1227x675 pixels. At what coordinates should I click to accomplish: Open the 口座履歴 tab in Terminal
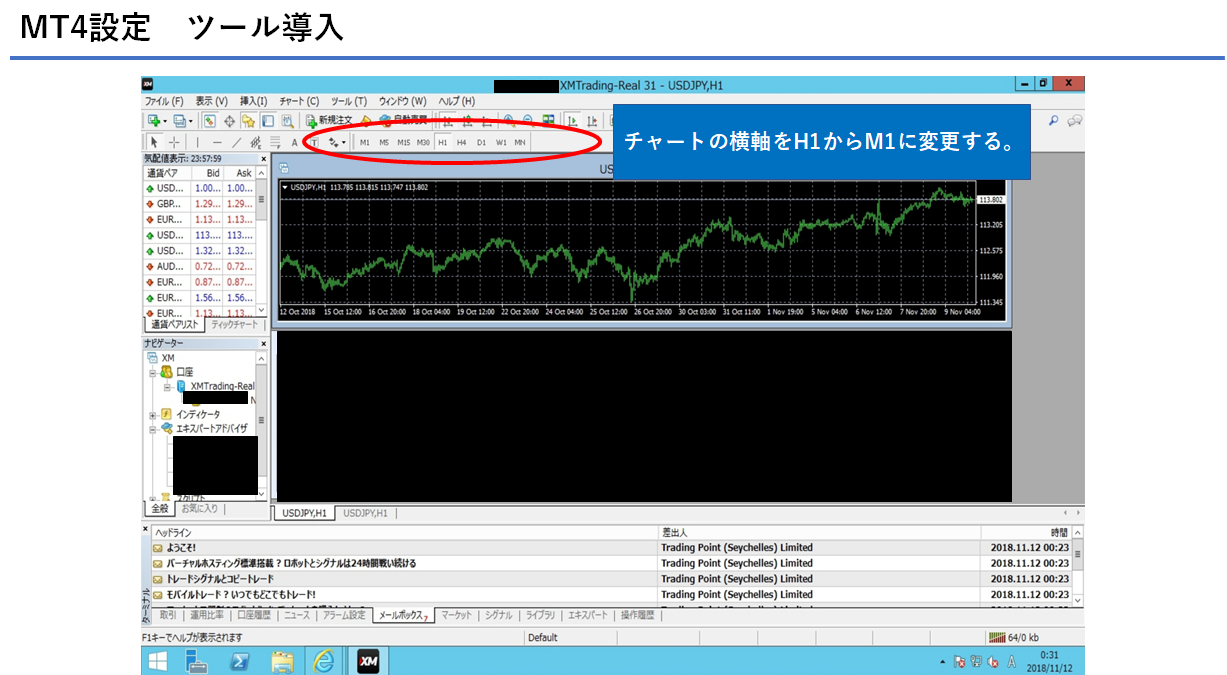click(254, 616)
